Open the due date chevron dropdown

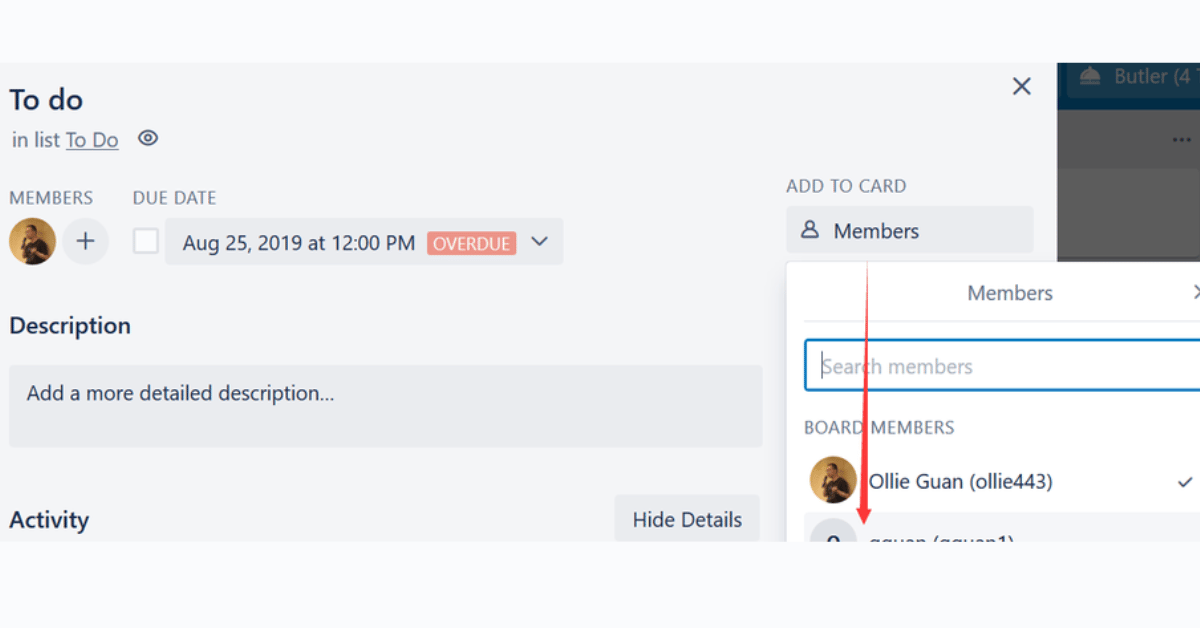(x=539, y=241)
